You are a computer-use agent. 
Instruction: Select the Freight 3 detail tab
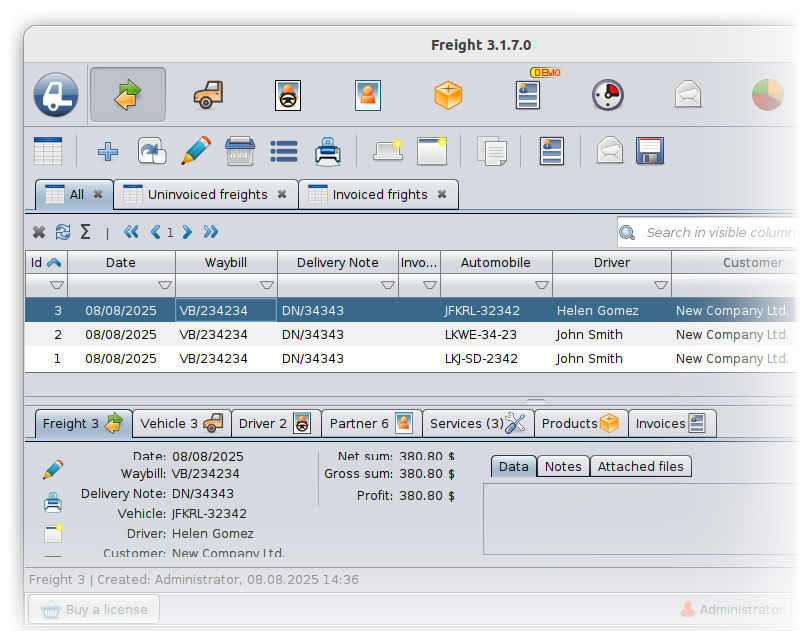pyautogui.click(x=83, y=423)
